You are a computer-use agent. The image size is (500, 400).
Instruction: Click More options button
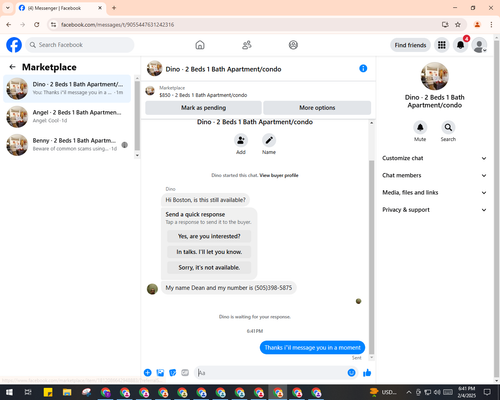click(317, 108)
